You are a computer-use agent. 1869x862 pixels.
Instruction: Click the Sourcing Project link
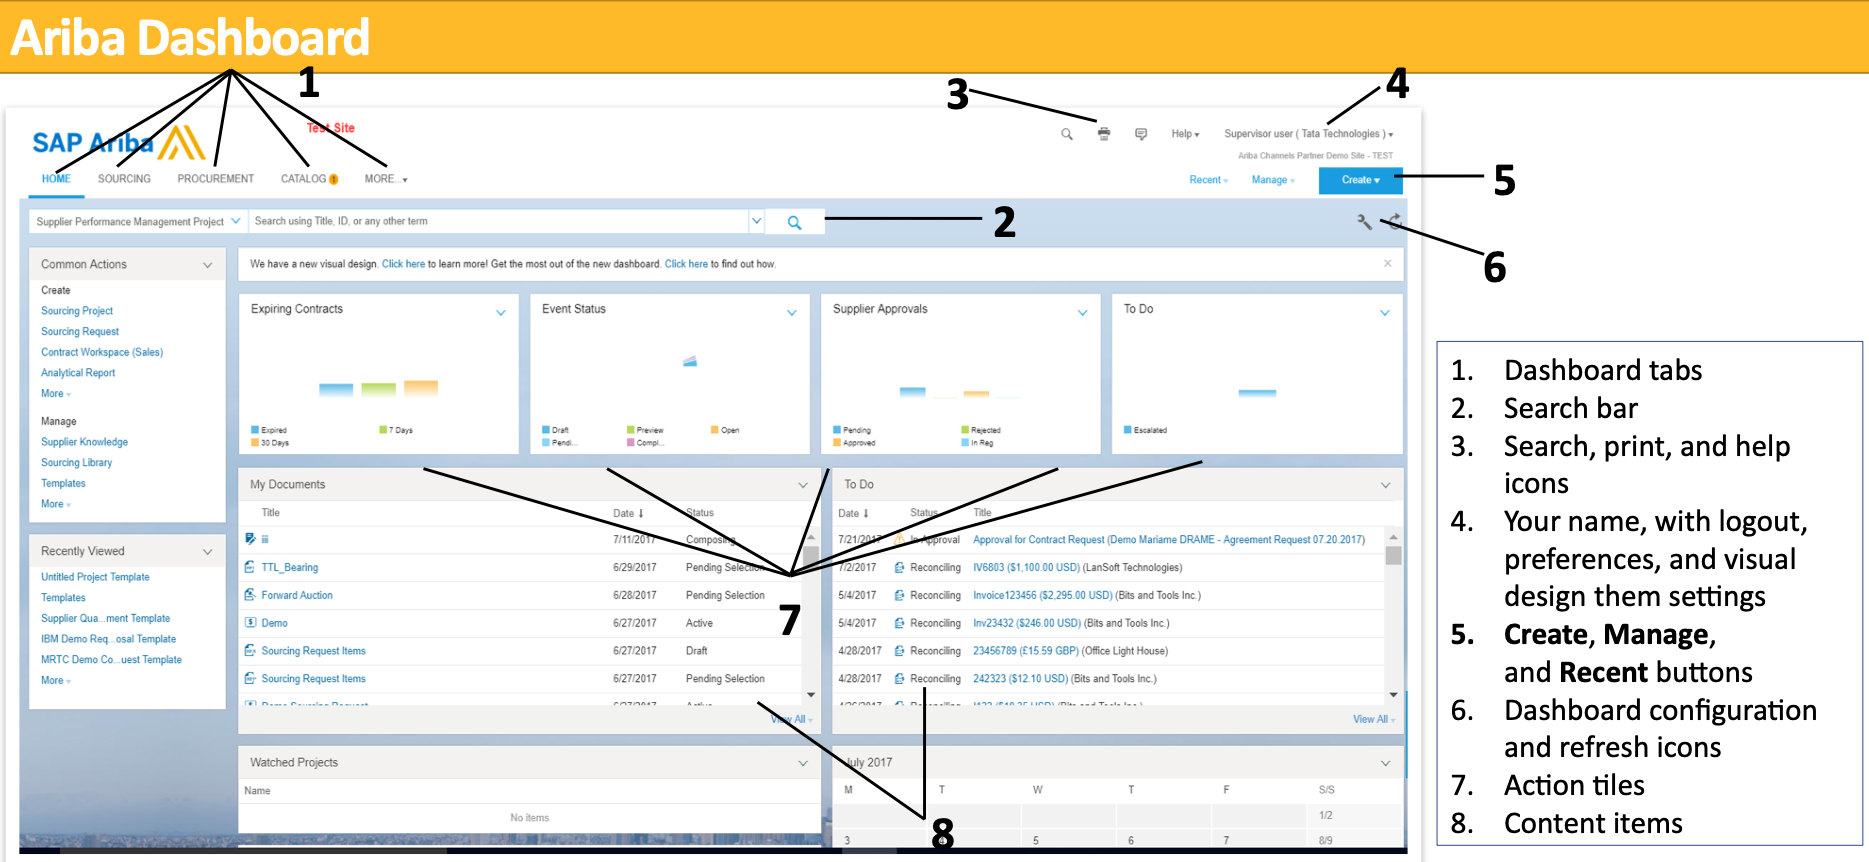point(77,311)
